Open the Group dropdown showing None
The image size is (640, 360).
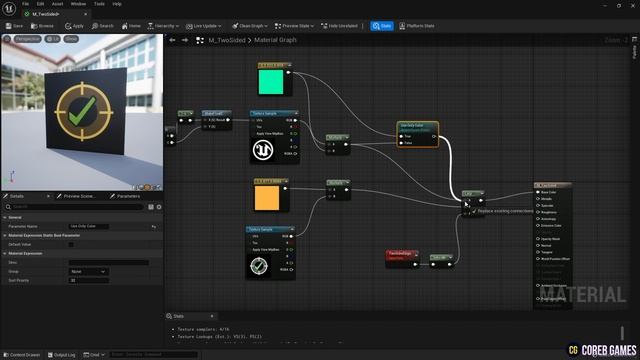[88, 271]
